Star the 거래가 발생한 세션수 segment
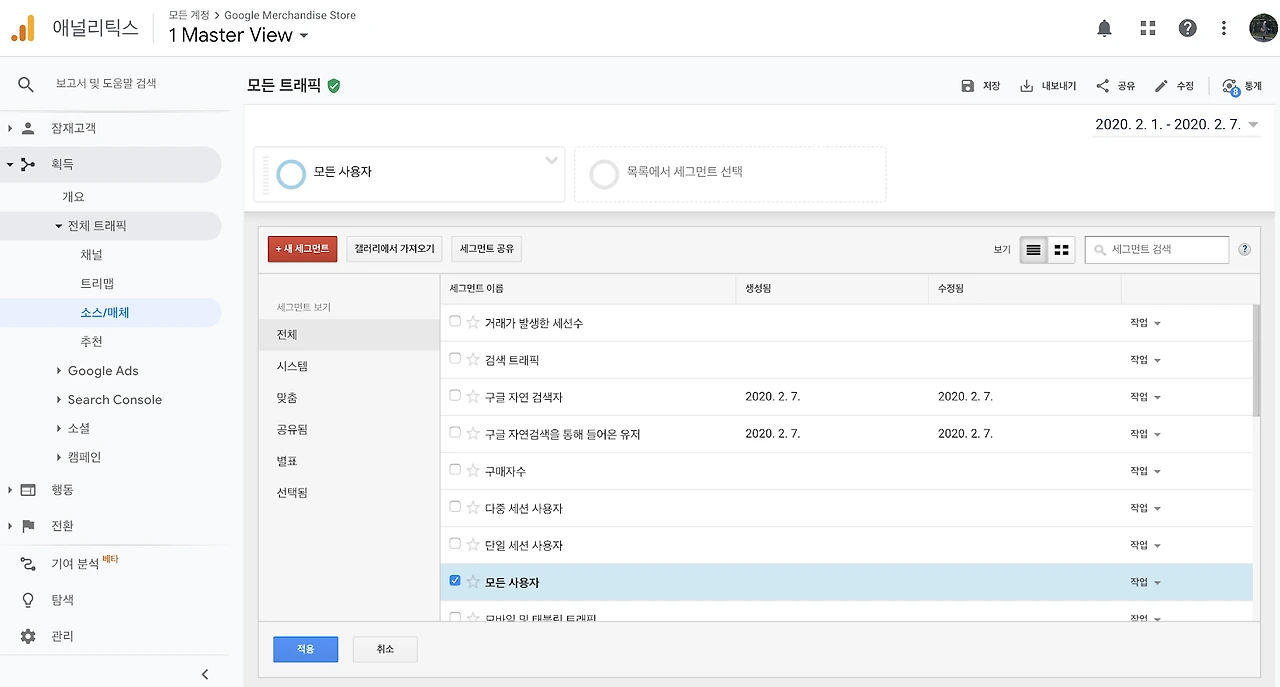The width and height of the screenshot is (1280, 687). click(x=473, y=323)
